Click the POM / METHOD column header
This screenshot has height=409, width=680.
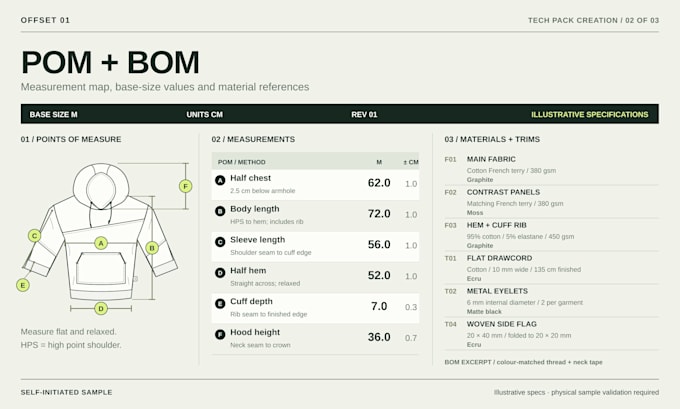pos(242,162)
